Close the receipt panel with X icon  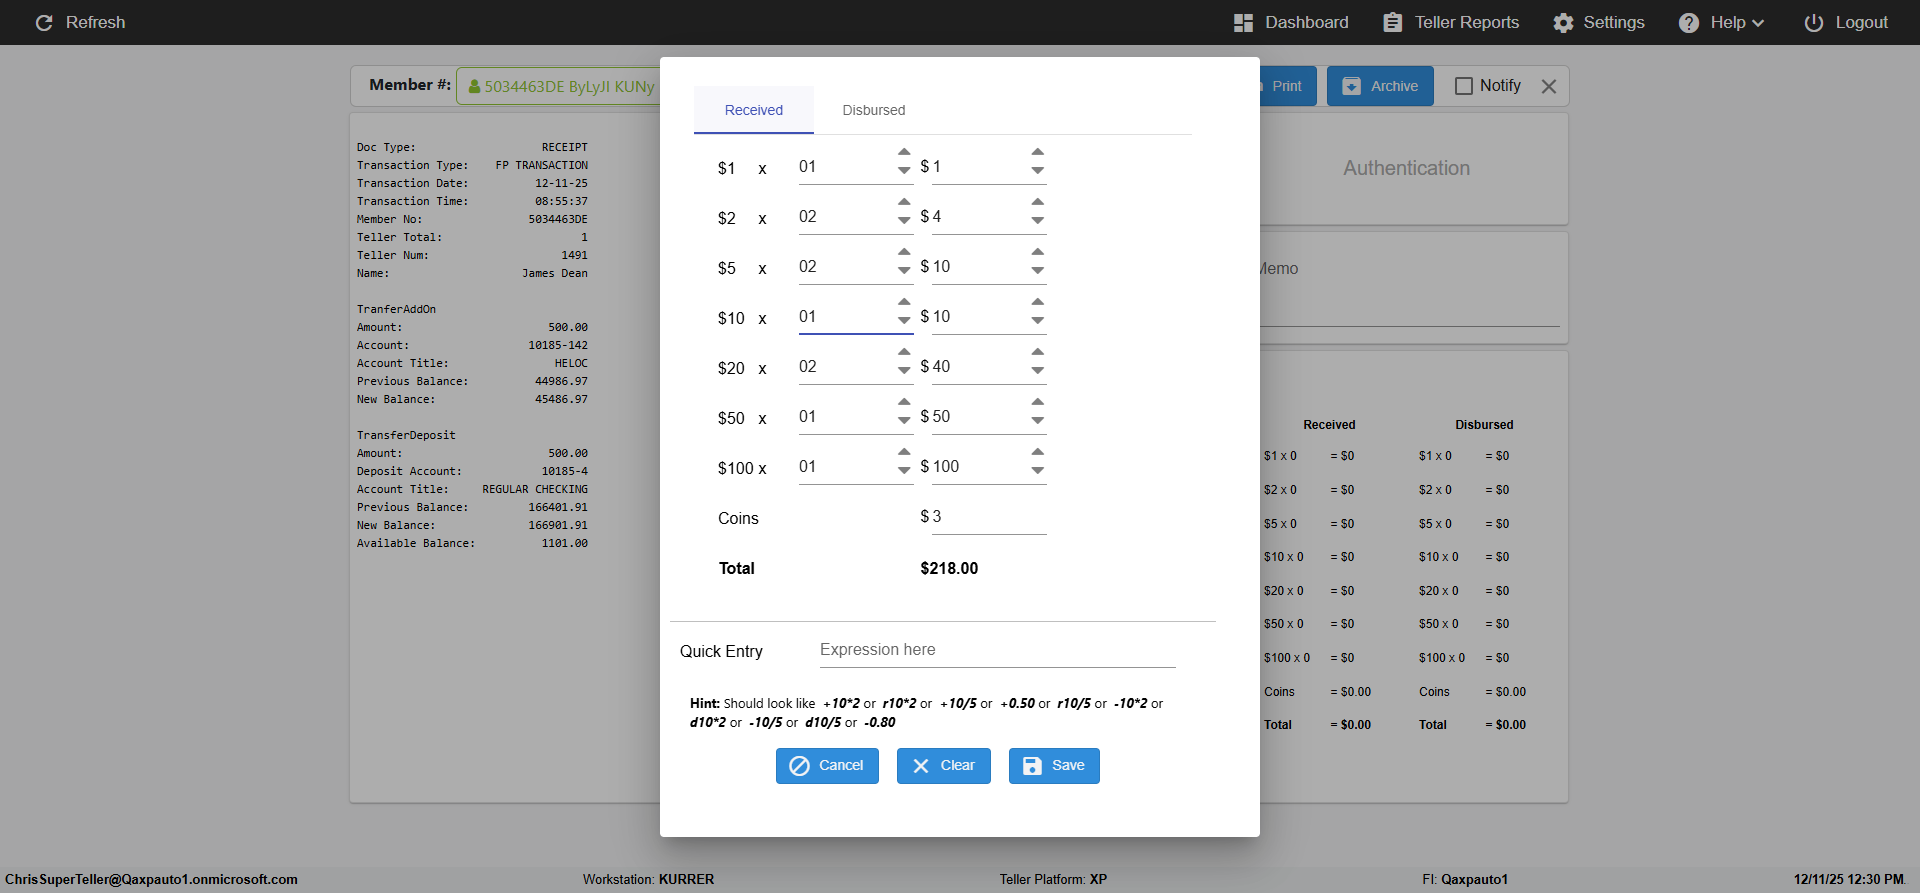click(x=1549, y=86)
